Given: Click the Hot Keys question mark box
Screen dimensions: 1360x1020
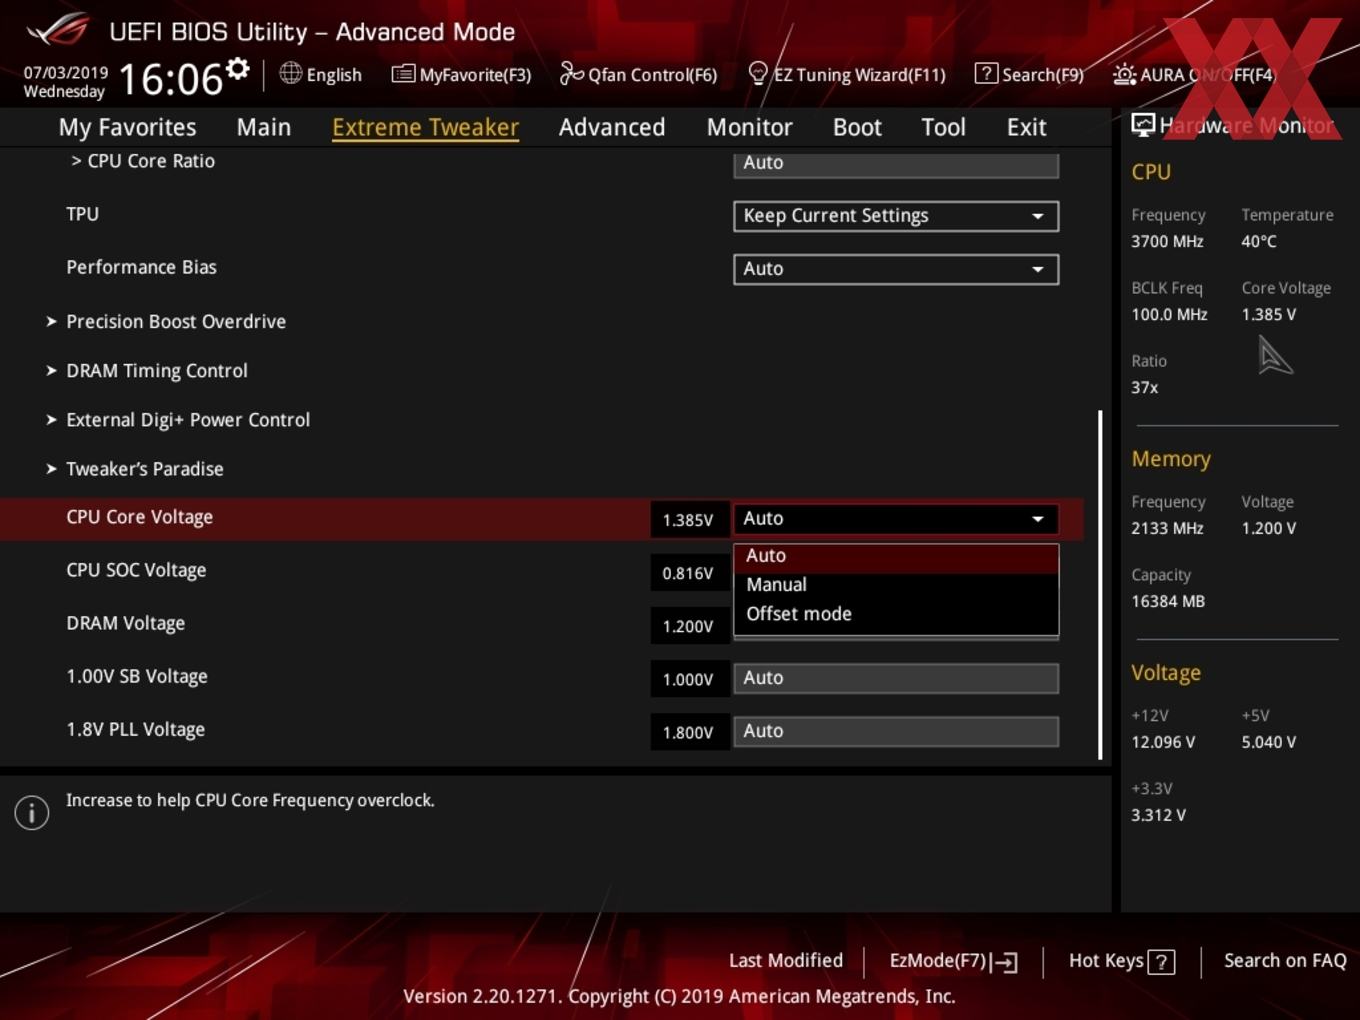Looking at the screenshot, I should coord(1161,962).
